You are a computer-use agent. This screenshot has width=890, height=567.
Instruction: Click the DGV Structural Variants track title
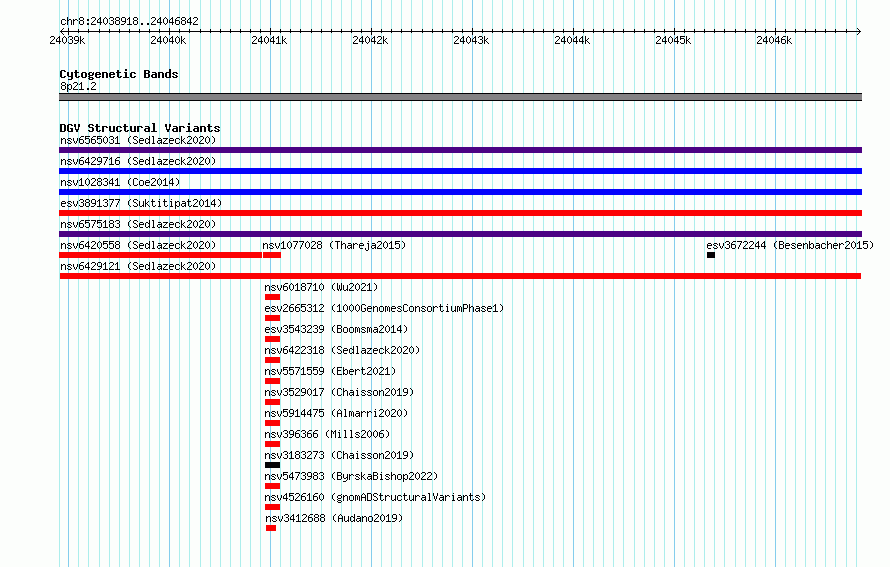(140, 128)
